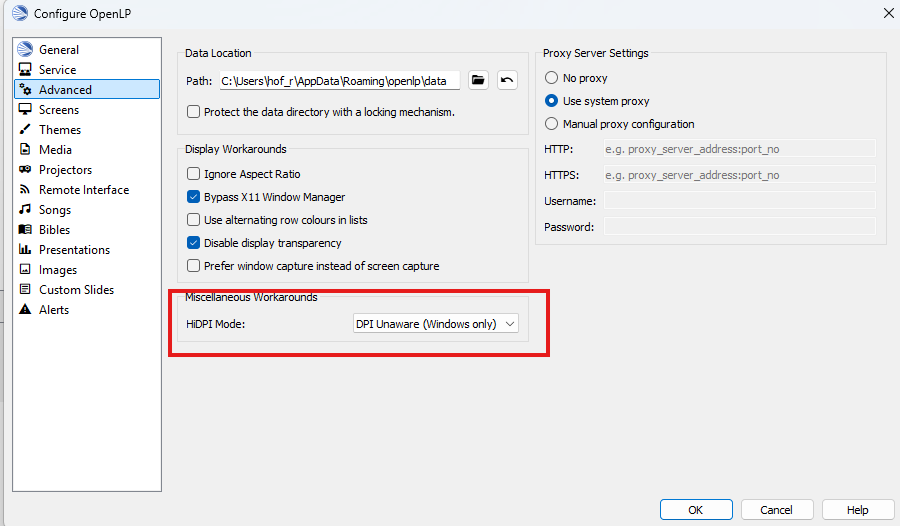Select the Songs music note icon
The height and width of the screenshot is (526, 900).
[26, 210]
